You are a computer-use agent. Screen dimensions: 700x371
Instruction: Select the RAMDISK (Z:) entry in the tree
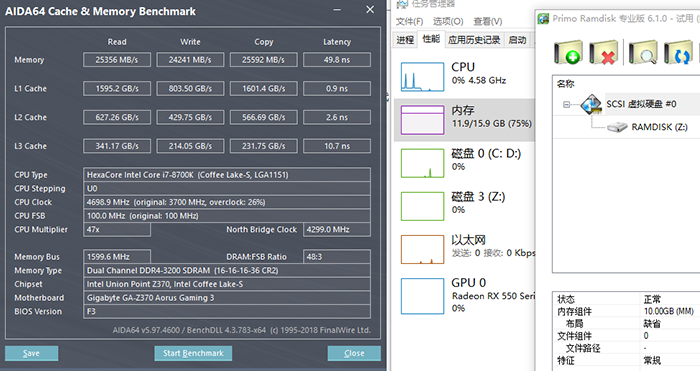pos(659,127)
